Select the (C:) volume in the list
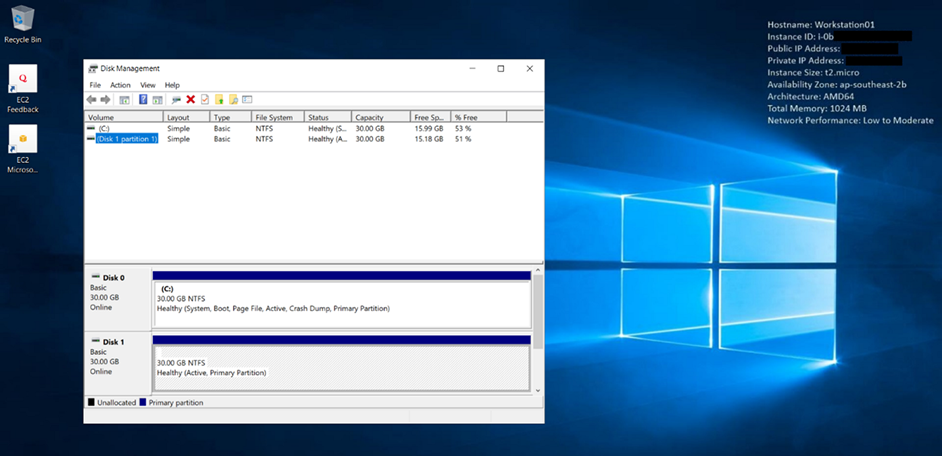Viewport: 942px width, 456px height. pos(104,129)
